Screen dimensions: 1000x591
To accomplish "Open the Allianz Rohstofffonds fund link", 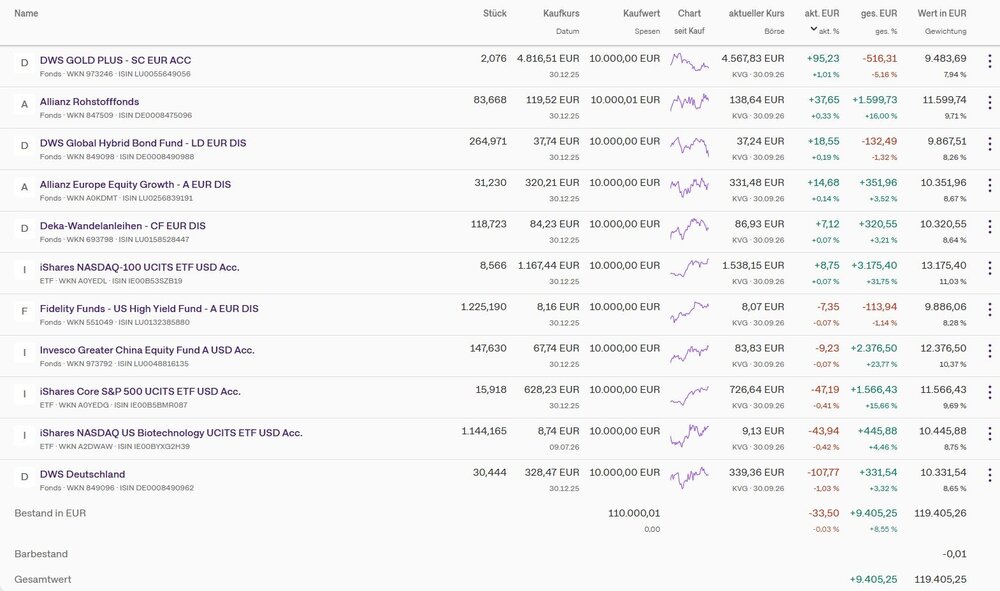I will (x=89, y=101).
